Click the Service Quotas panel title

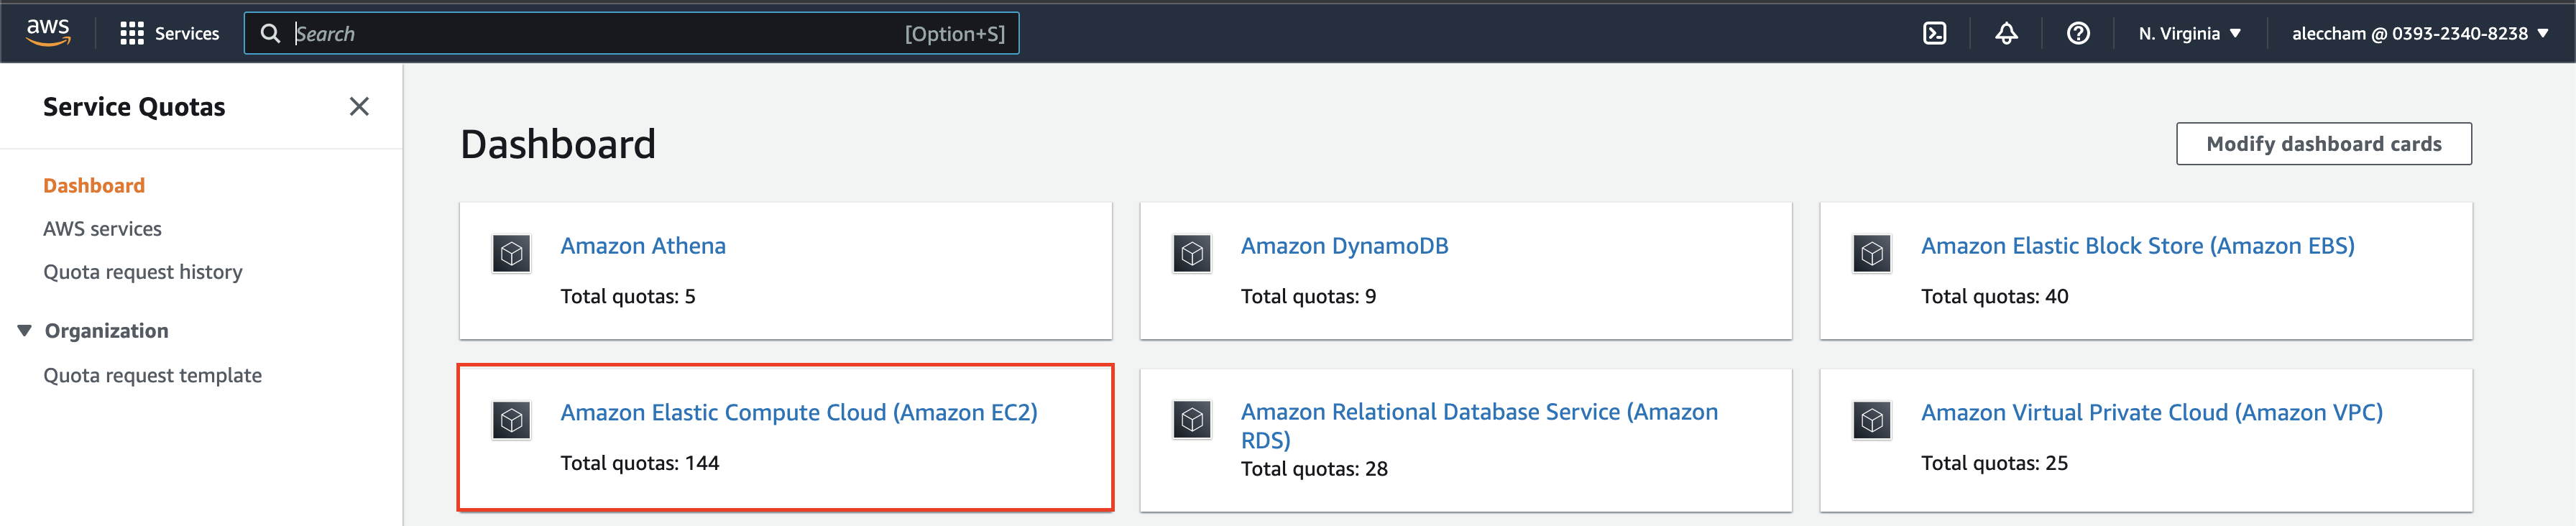coord(134,107)
